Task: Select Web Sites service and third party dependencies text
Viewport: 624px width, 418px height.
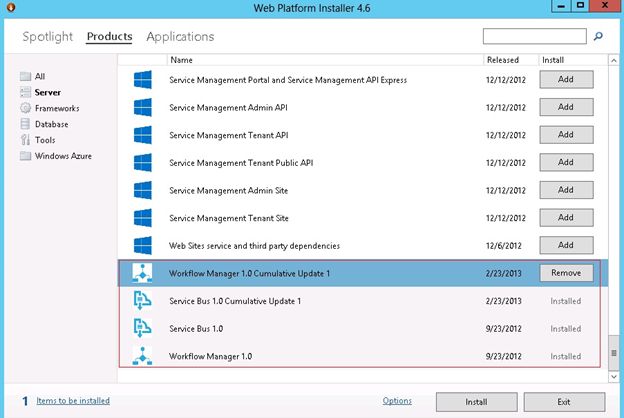Action: pyautogui.click(x=254, y=246)
